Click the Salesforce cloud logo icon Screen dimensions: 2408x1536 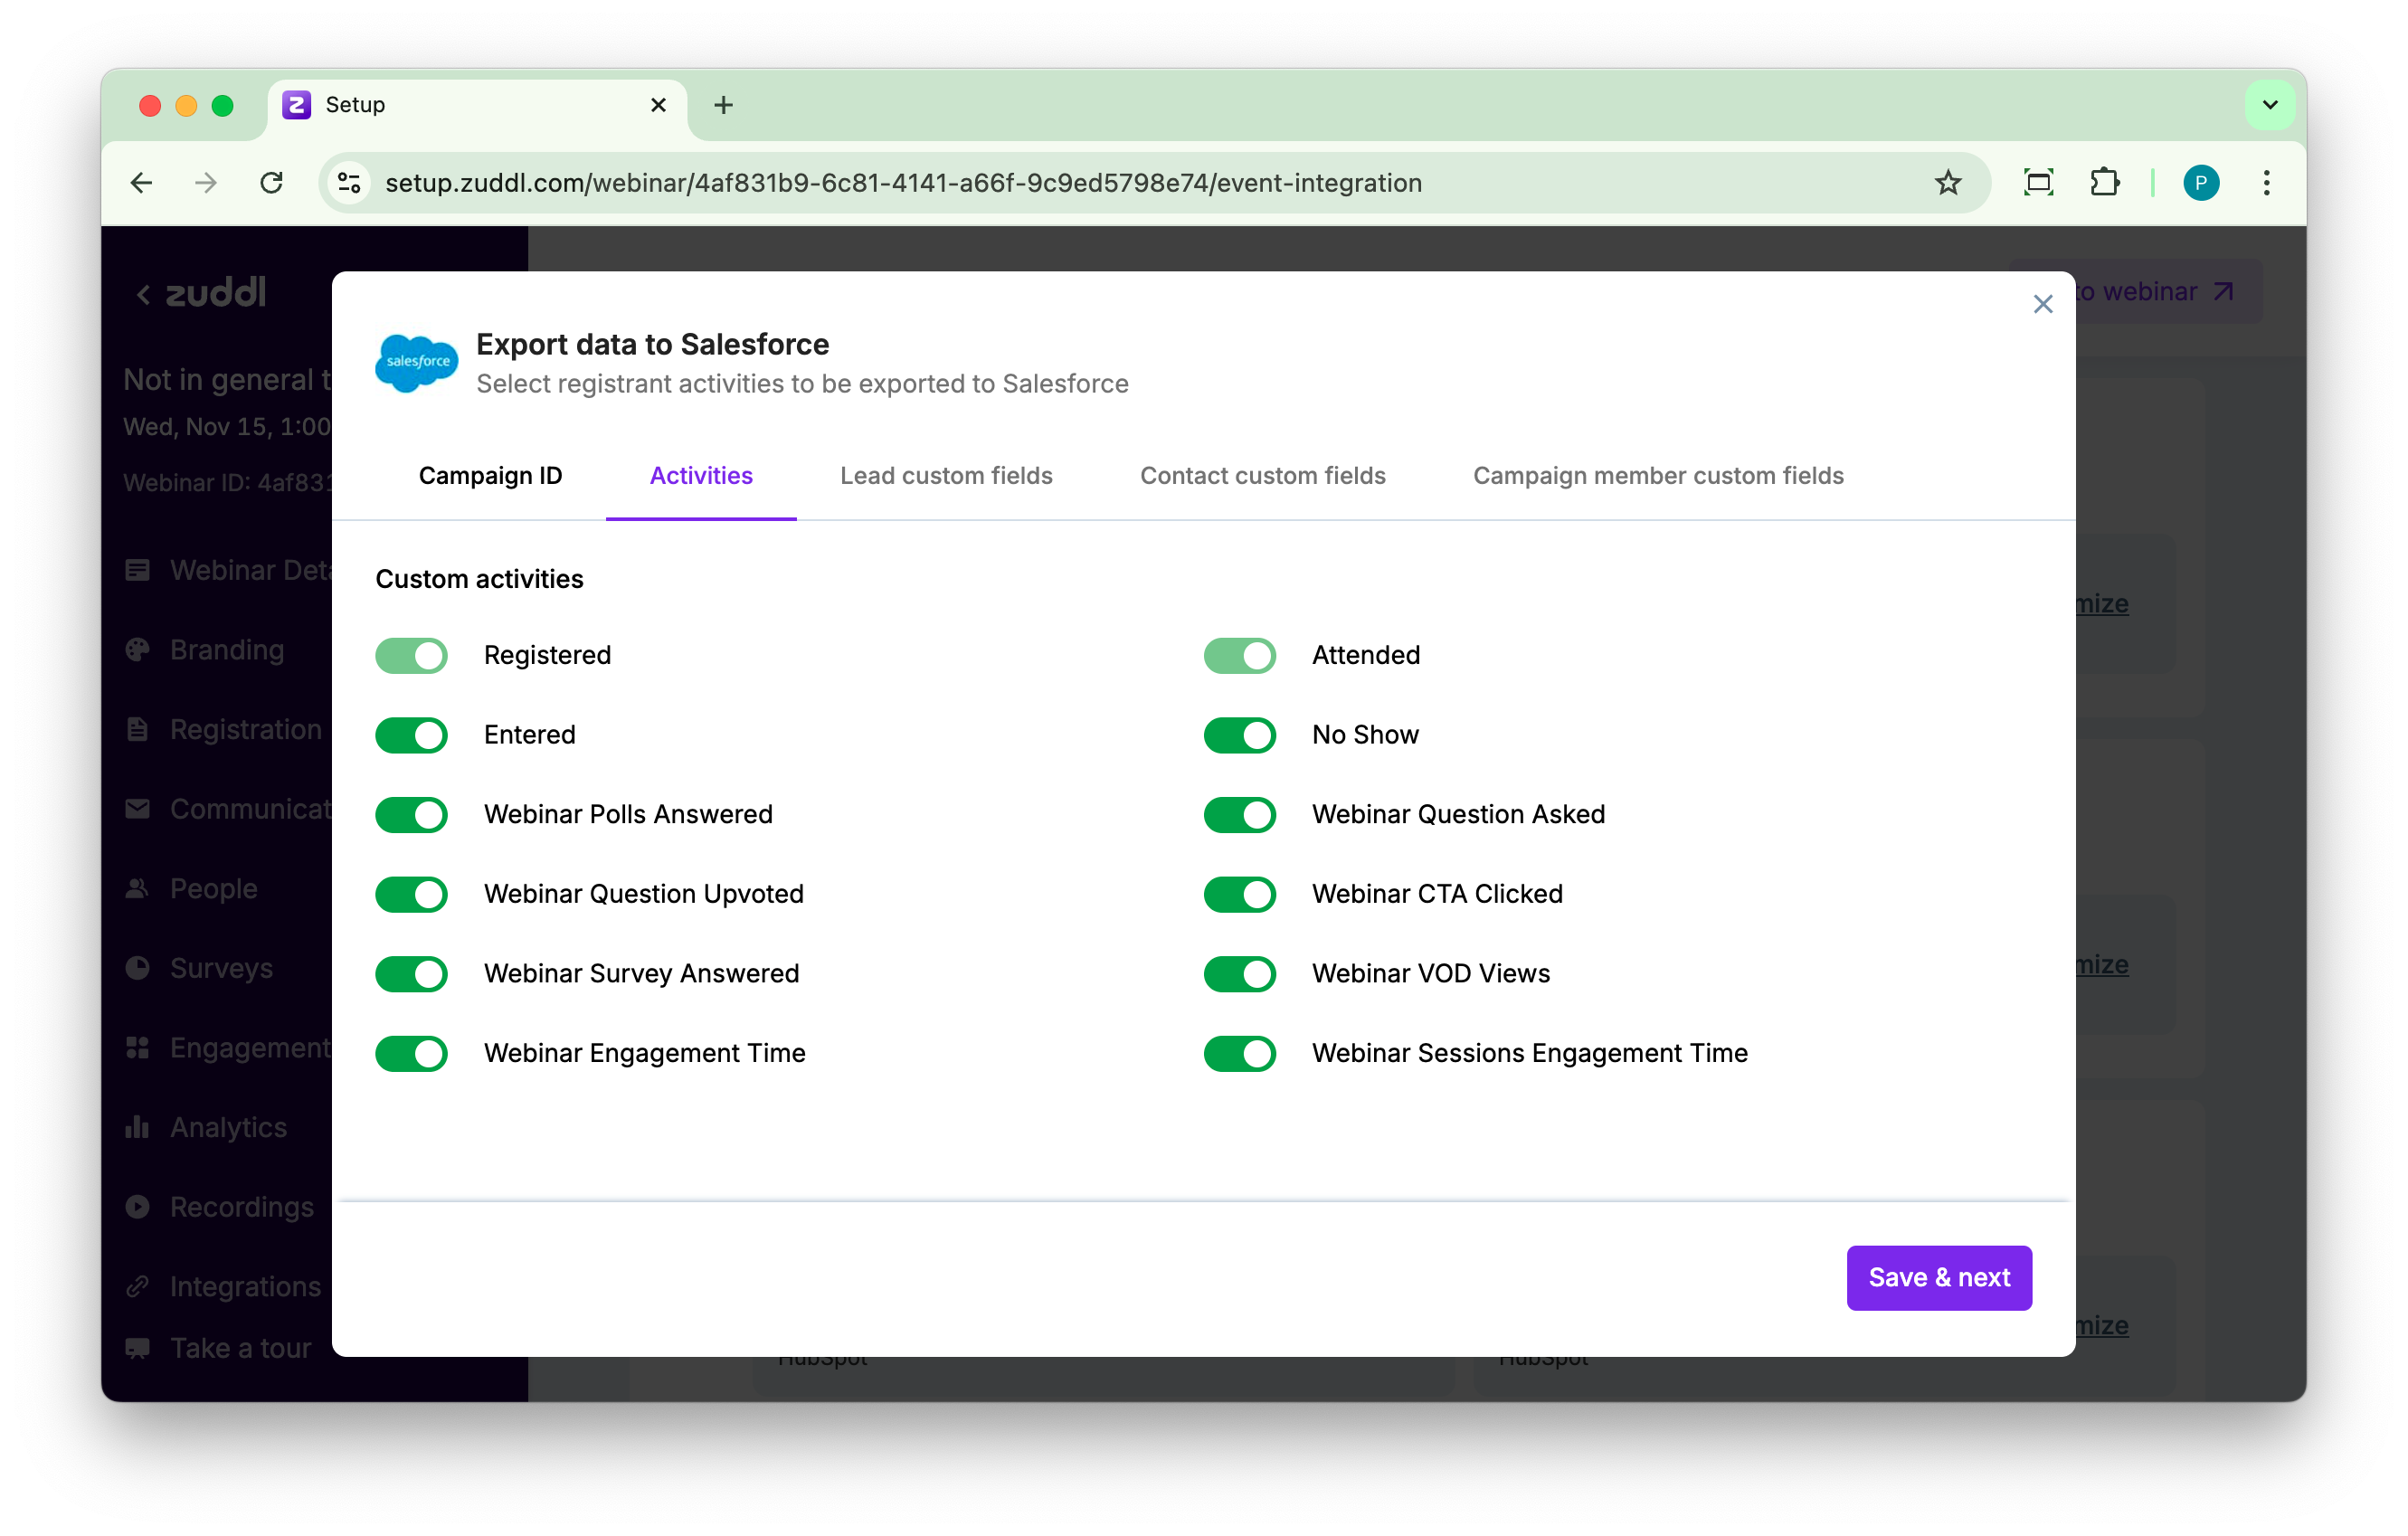pyautogui.click(x=416, y=362)
